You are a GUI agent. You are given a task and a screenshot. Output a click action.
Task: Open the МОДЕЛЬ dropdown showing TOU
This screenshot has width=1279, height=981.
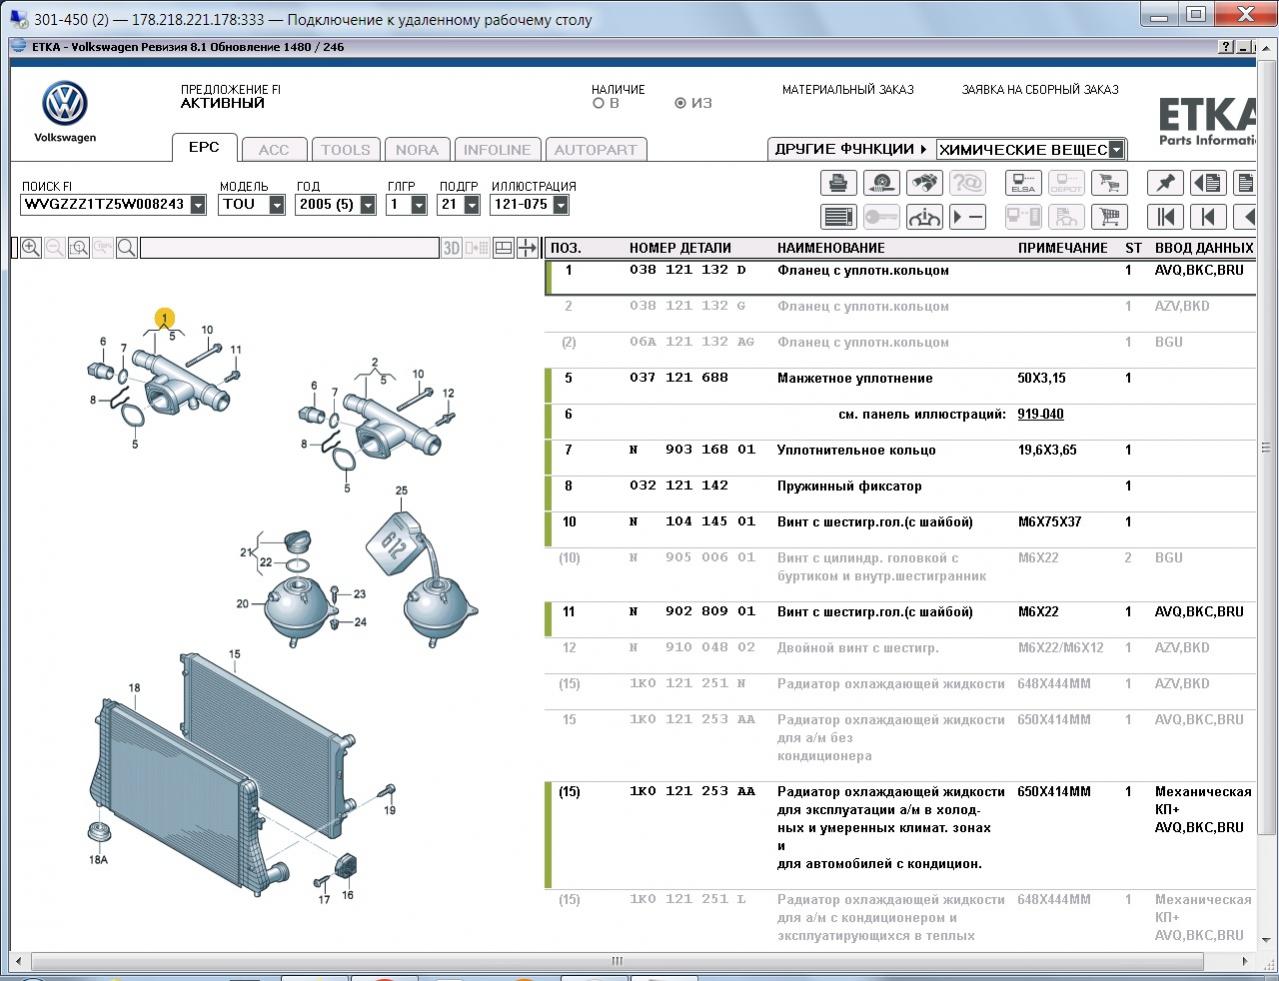(279, 205)
